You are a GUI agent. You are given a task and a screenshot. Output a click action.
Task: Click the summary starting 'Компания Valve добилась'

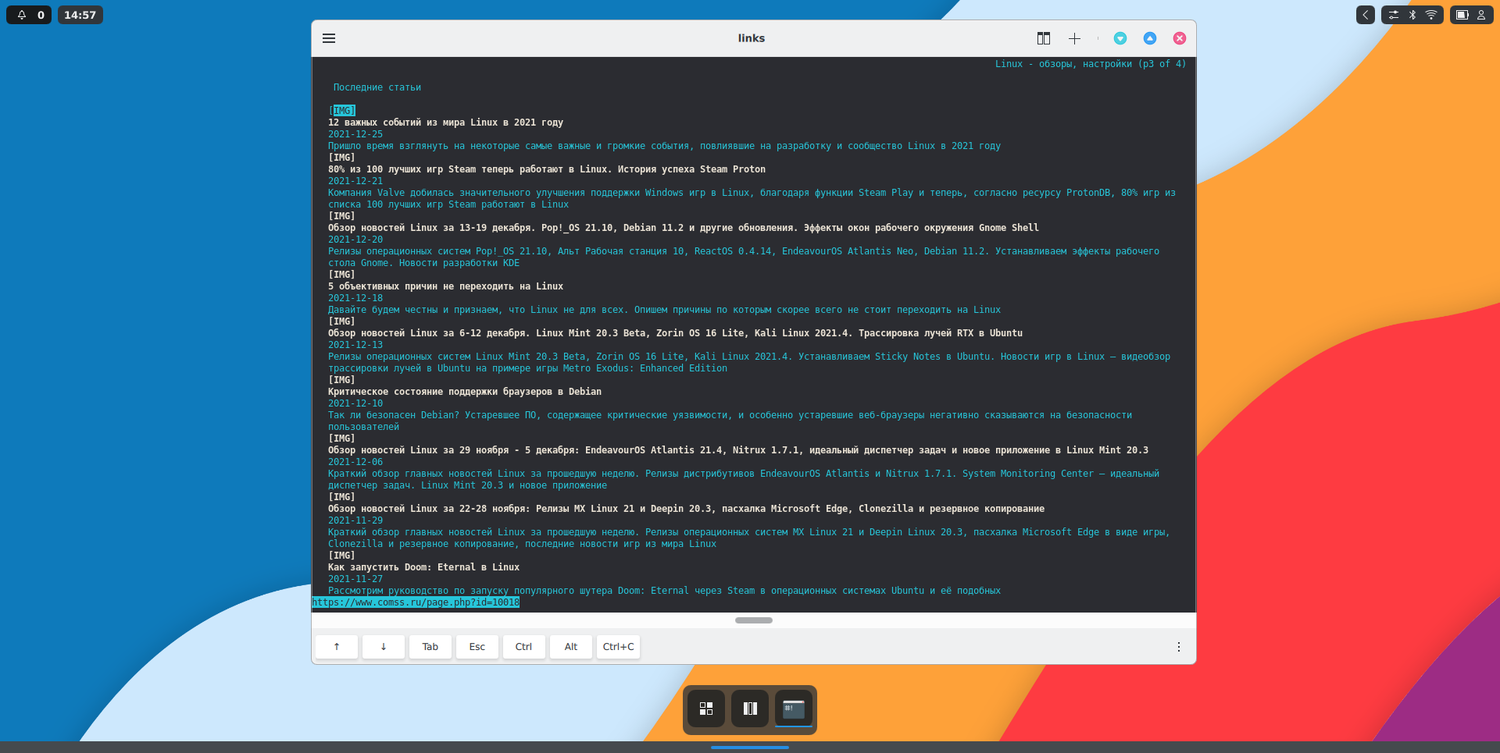click(752, 198)
